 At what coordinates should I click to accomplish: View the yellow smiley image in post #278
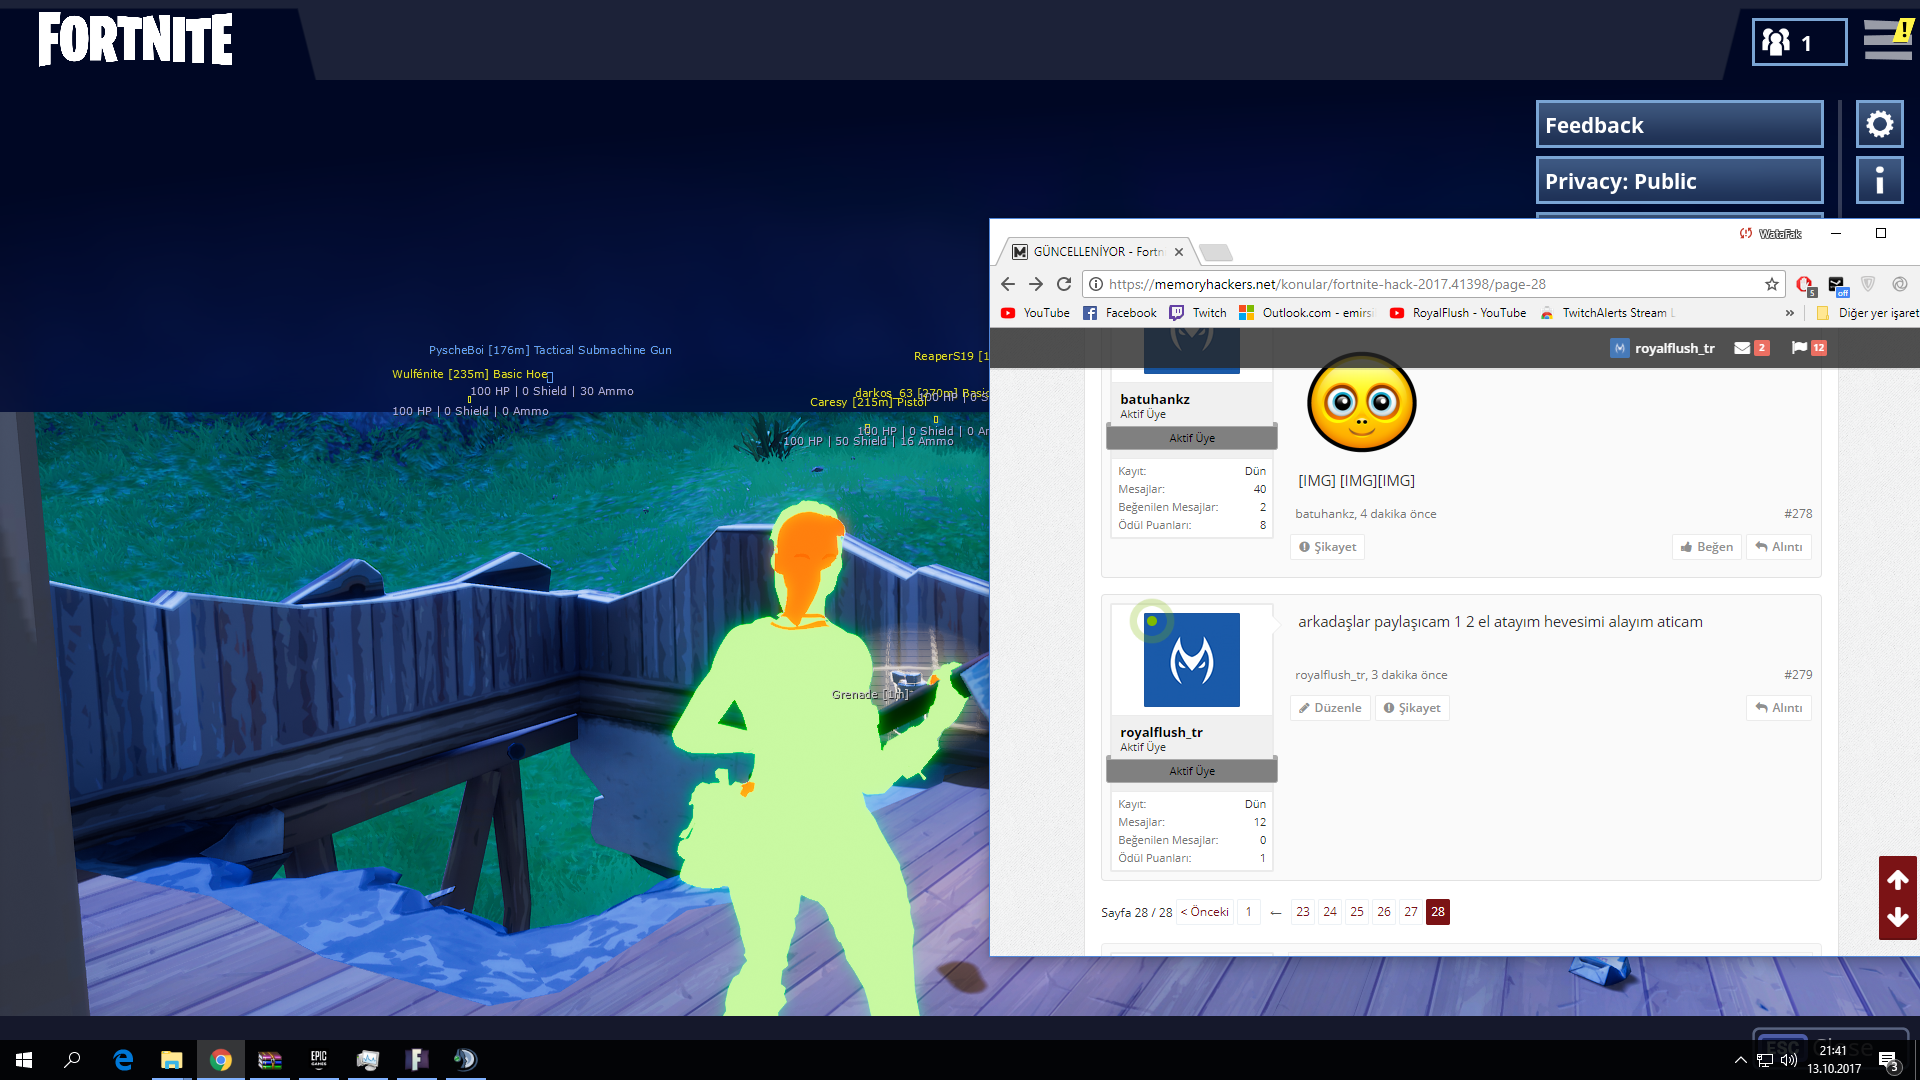pos(1362,402)
